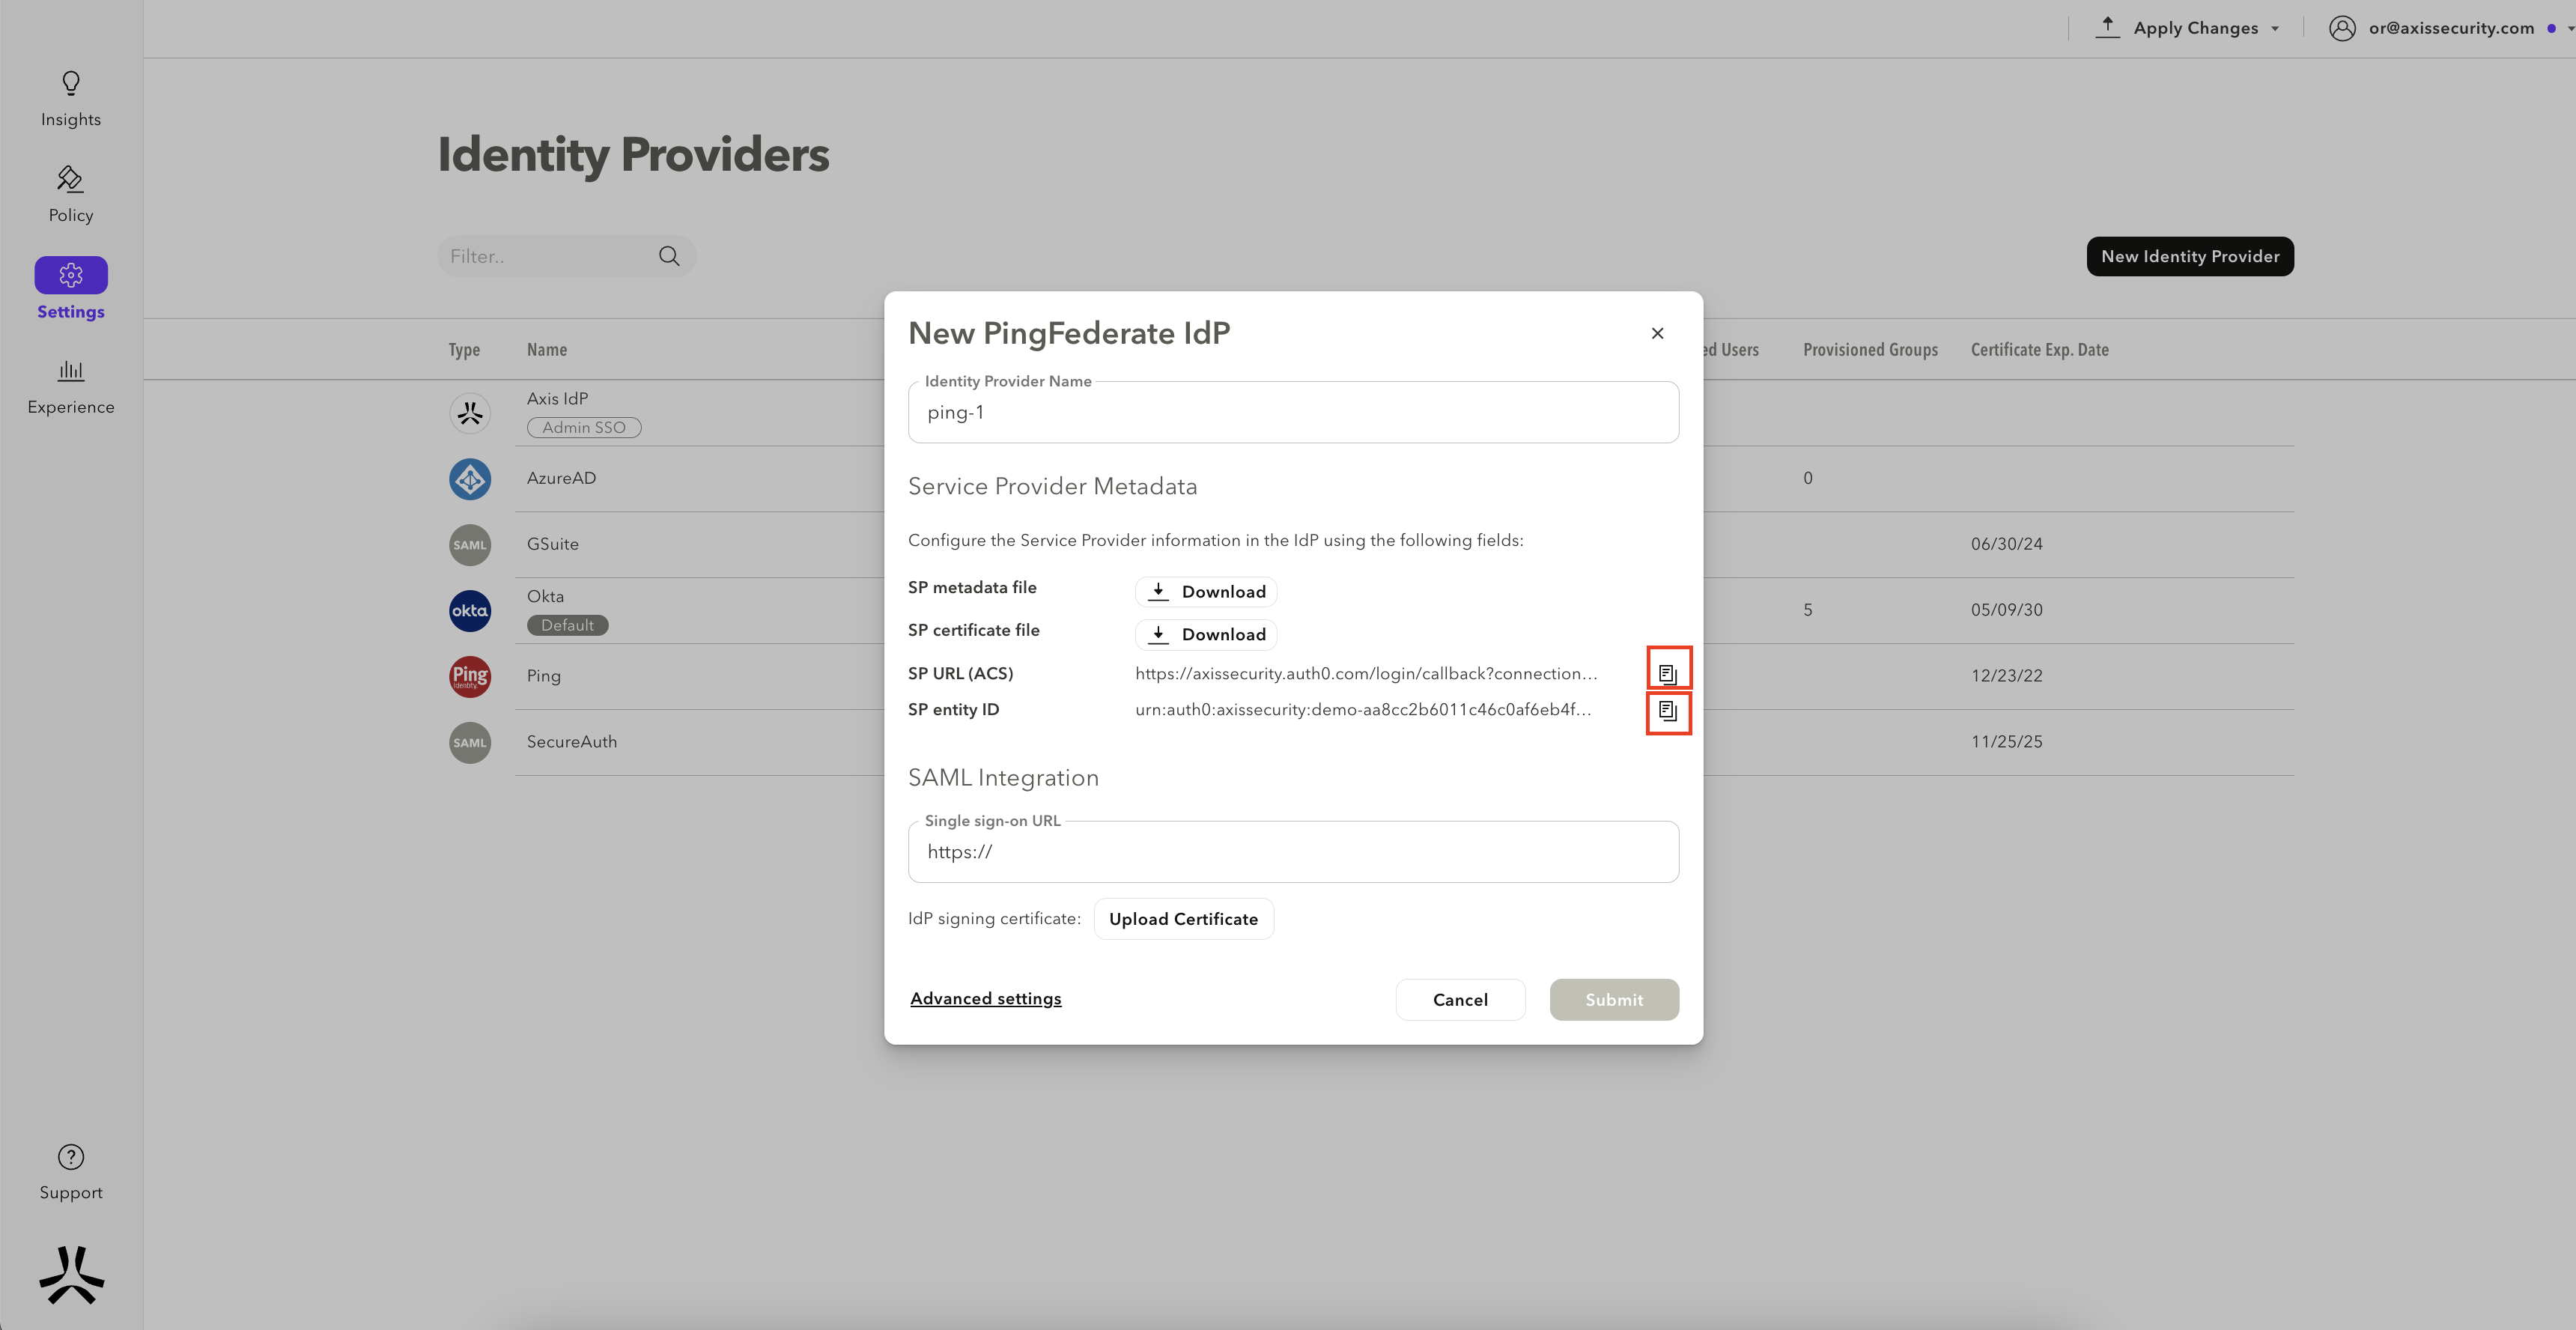The height and width of the screenshot is (1330, 2576).
Task: Select the Ping row name
Action: [543, 676]
